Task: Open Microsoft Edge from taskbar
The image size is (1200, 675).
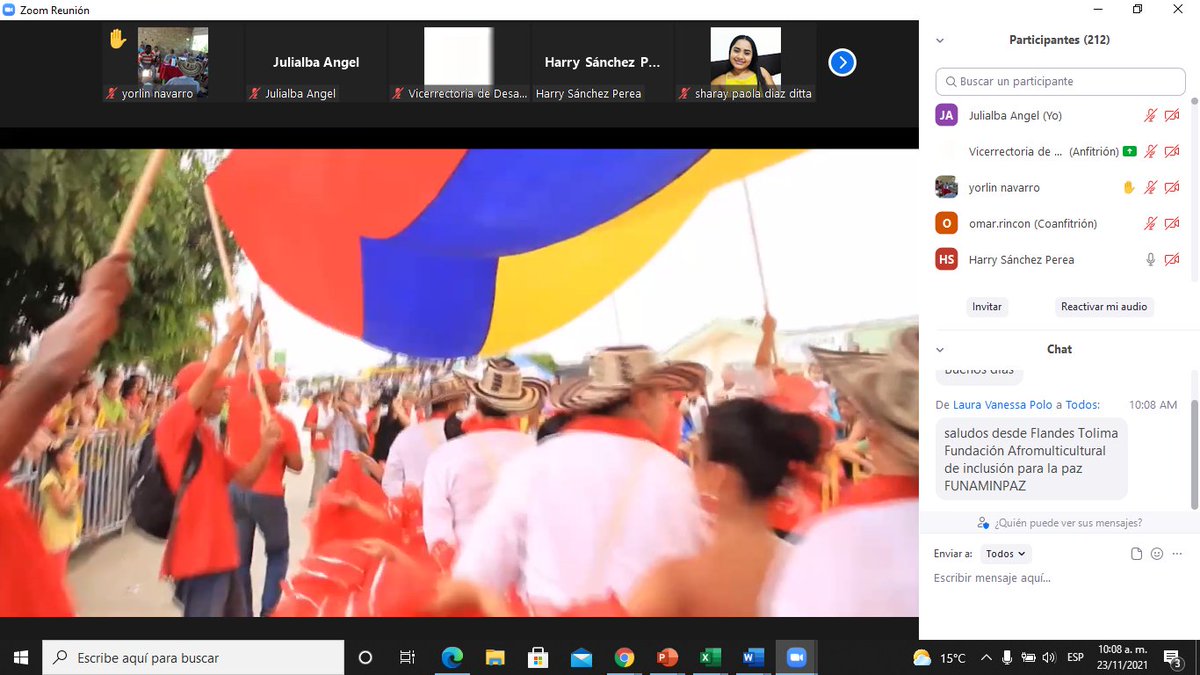Action: pyautogui.click(x=452, y=657)
